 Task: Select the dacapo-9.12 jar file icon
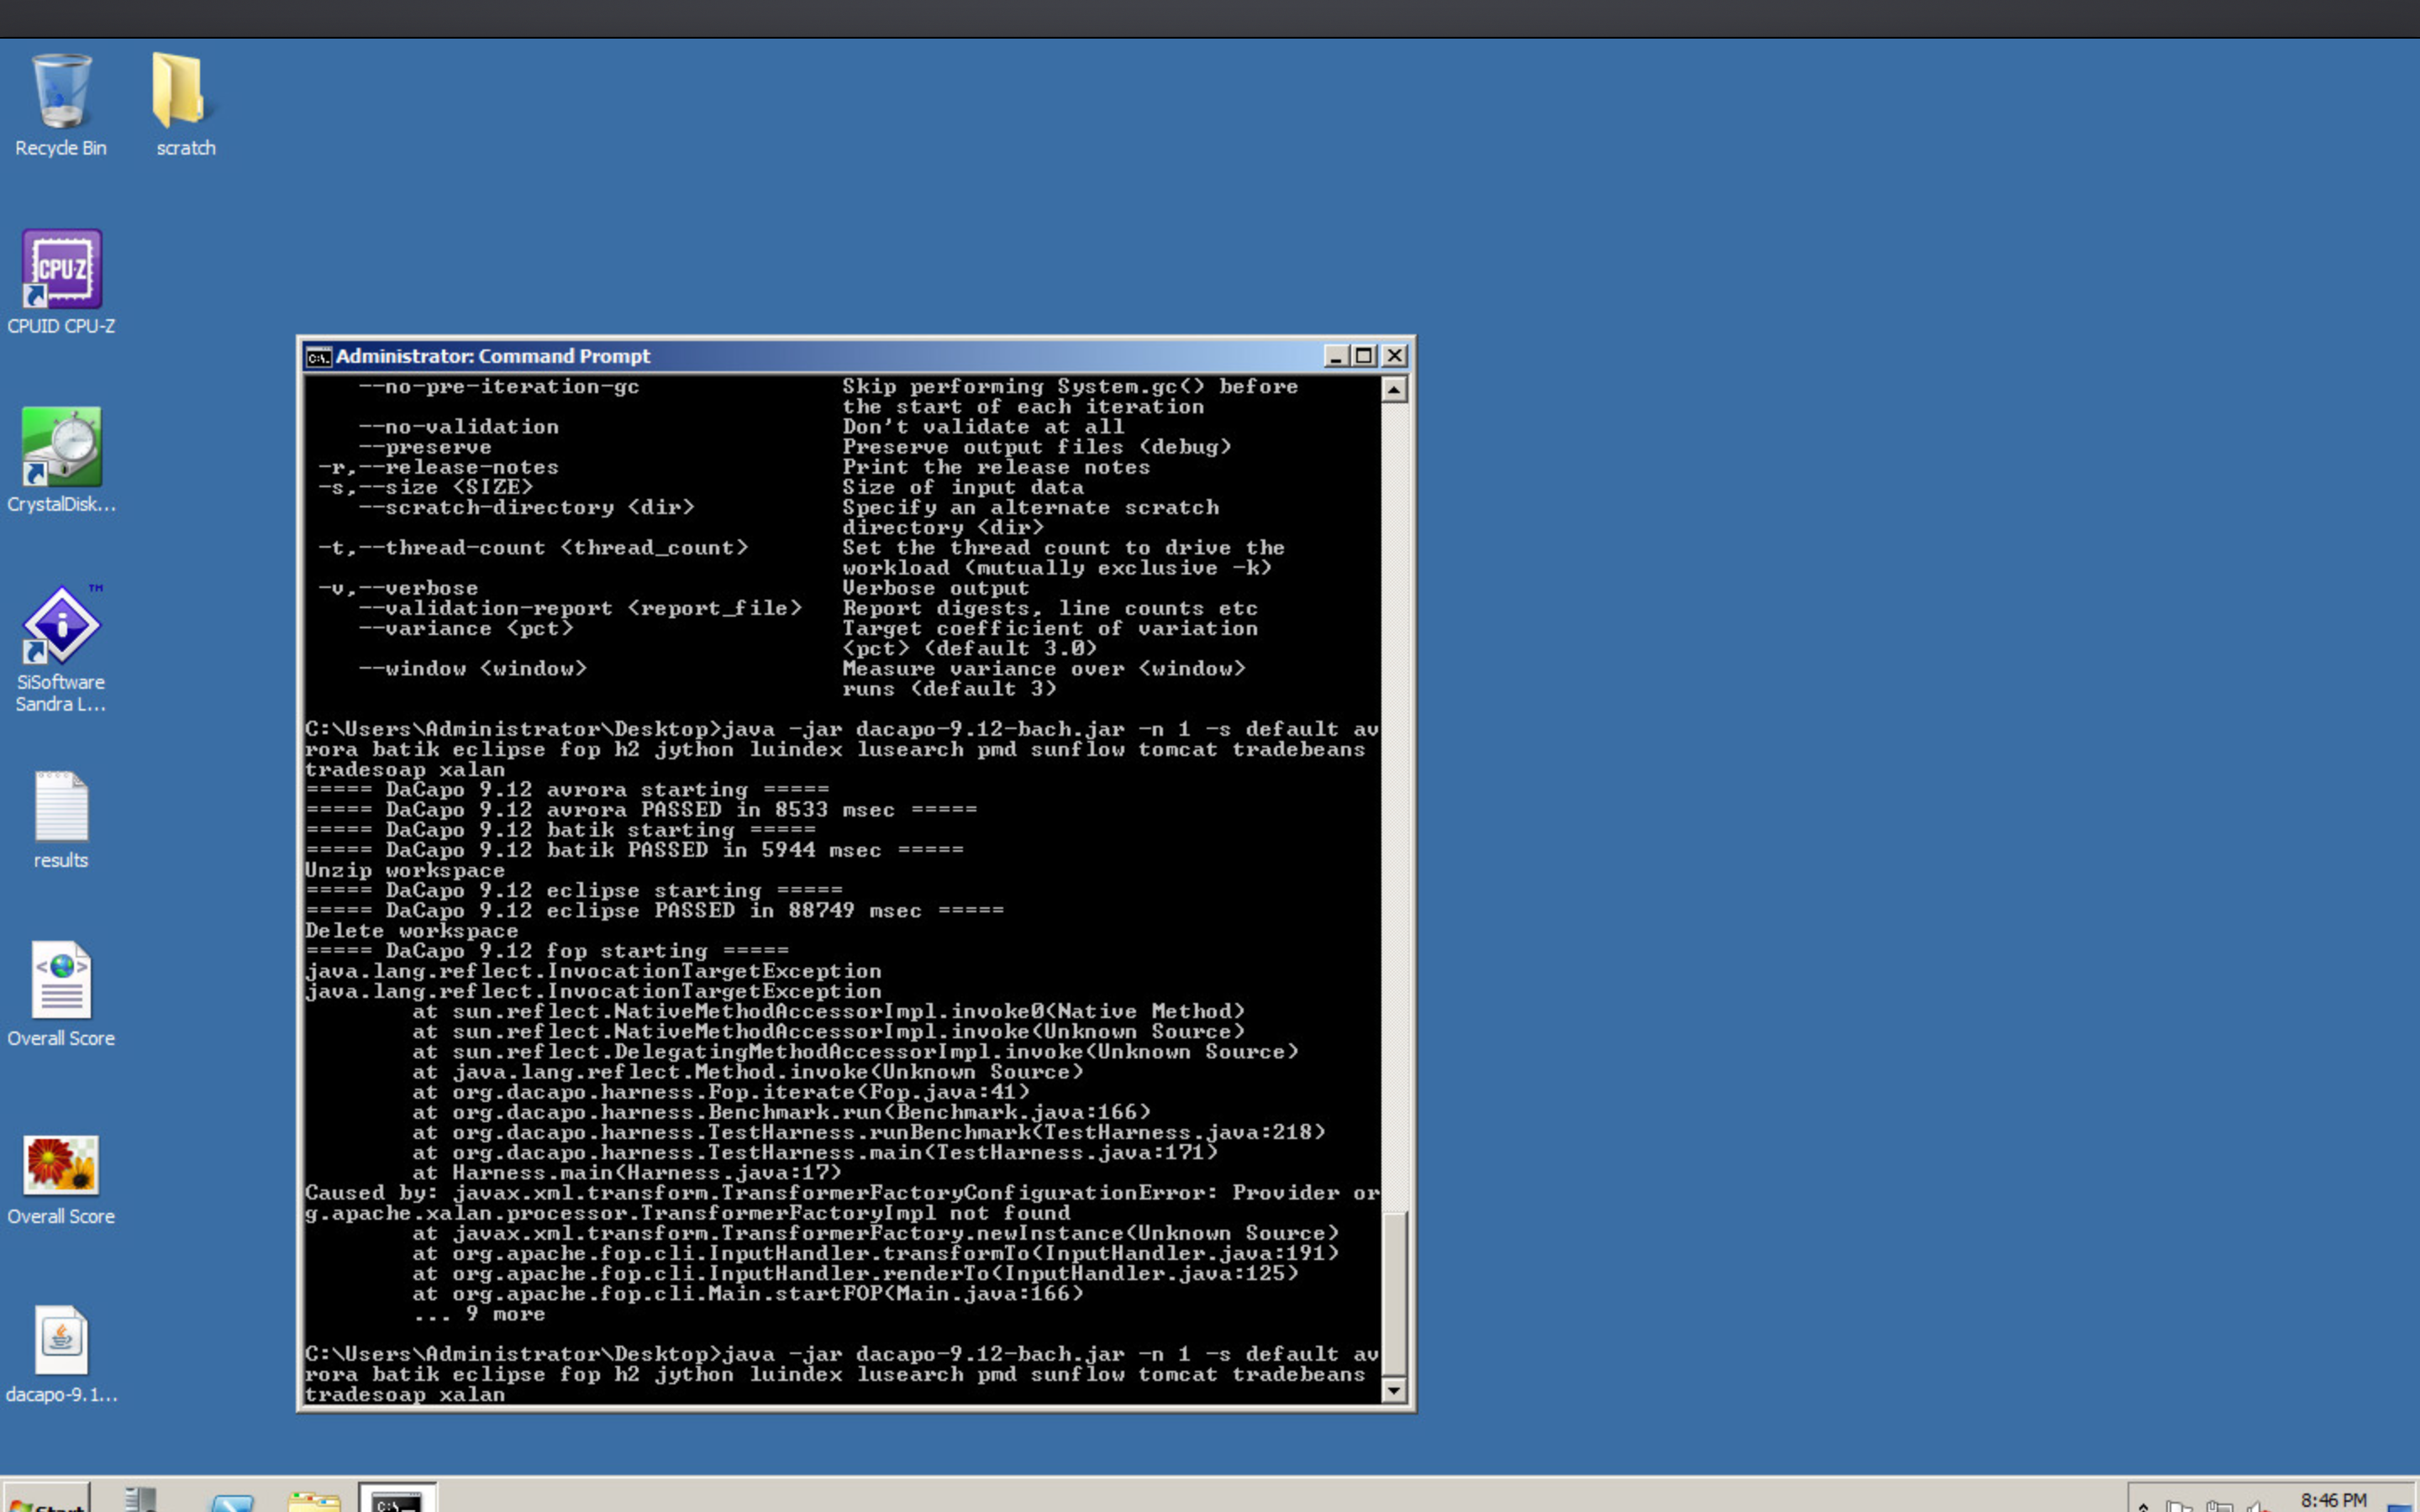[61, 1341]
